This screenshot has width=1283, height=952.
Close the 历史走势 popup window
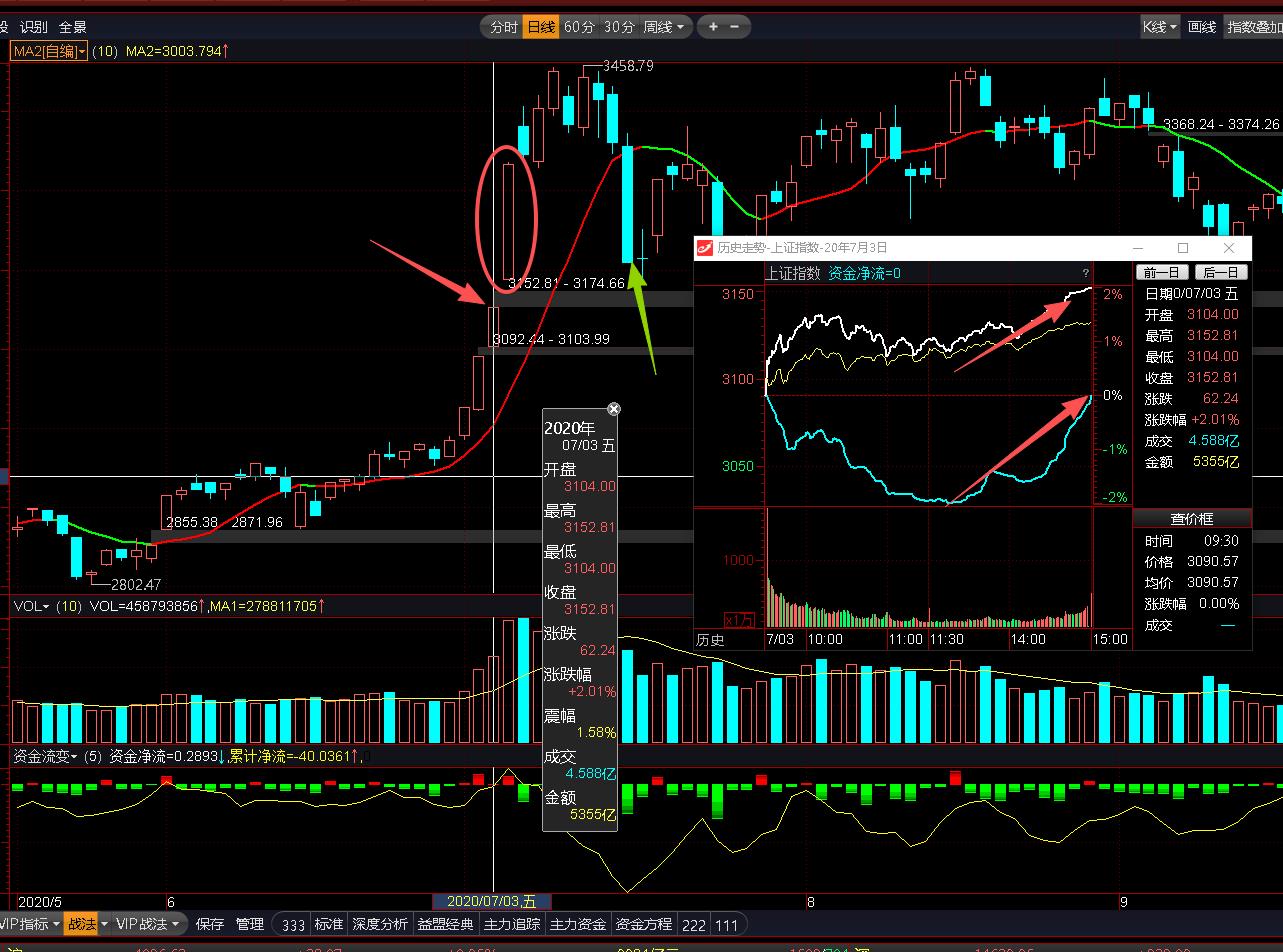point(1229,248)
